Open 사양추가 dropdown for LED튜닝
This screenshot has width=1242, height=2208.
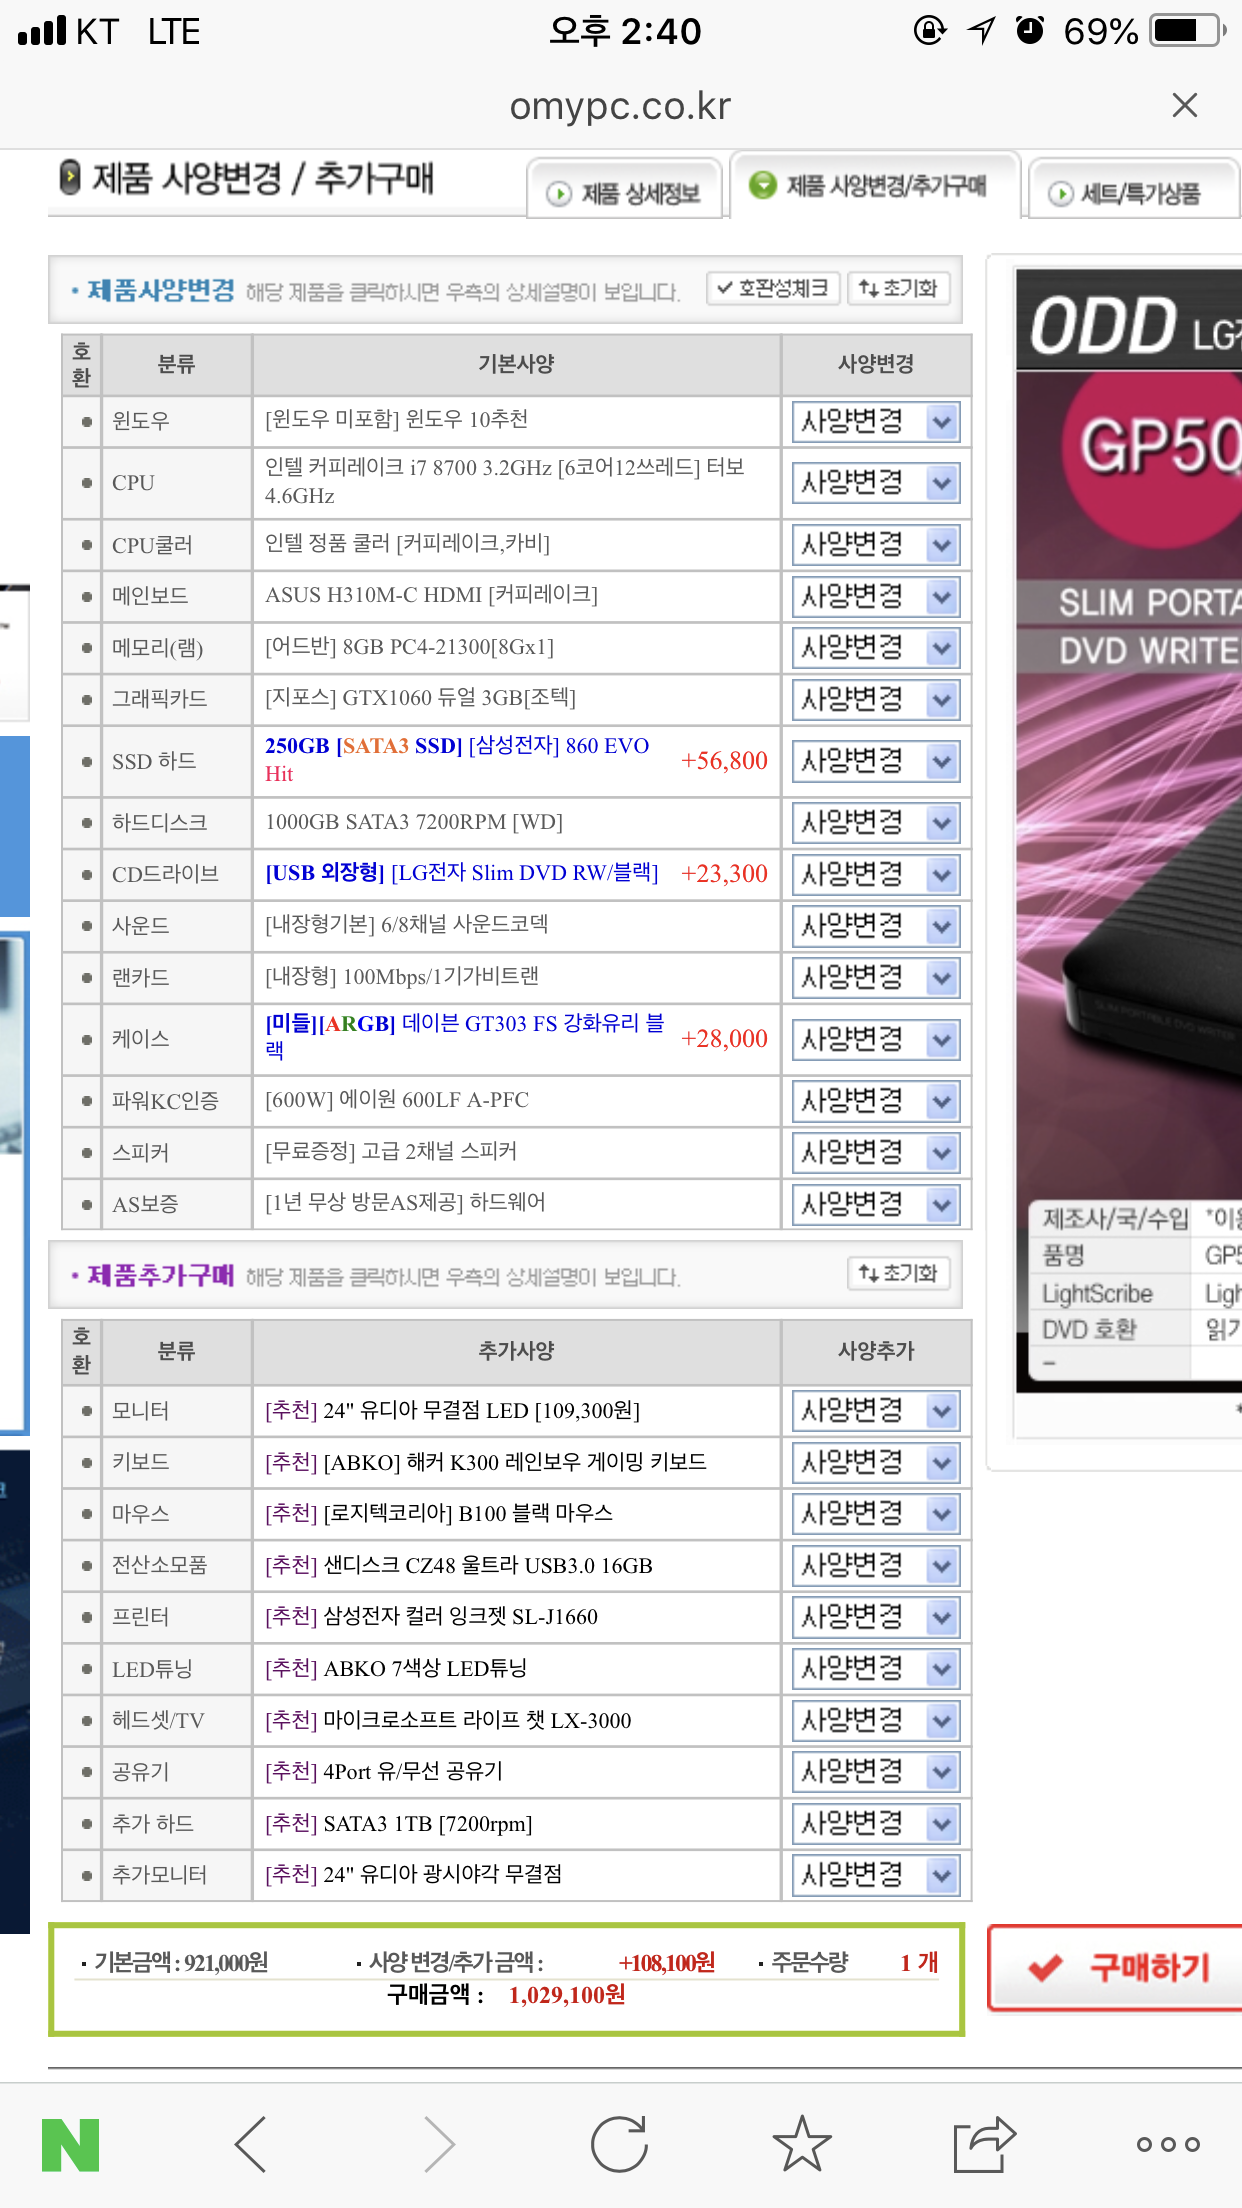[876, 1669]
